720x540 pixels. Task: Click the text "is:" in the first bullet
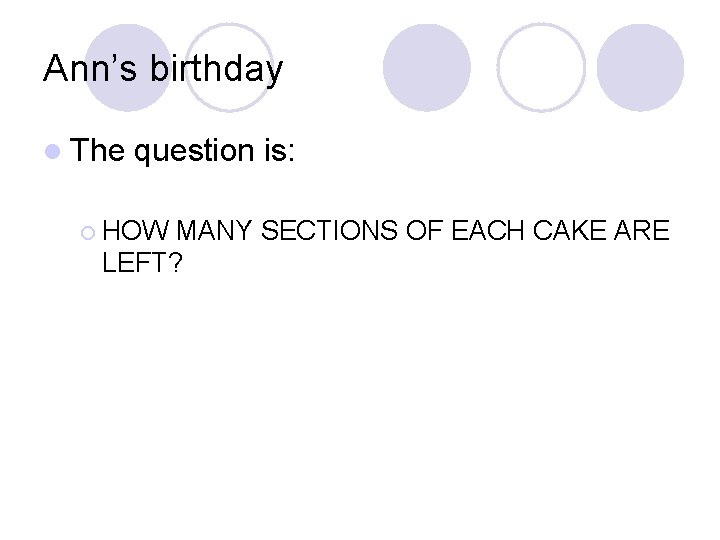click(279, 150)
